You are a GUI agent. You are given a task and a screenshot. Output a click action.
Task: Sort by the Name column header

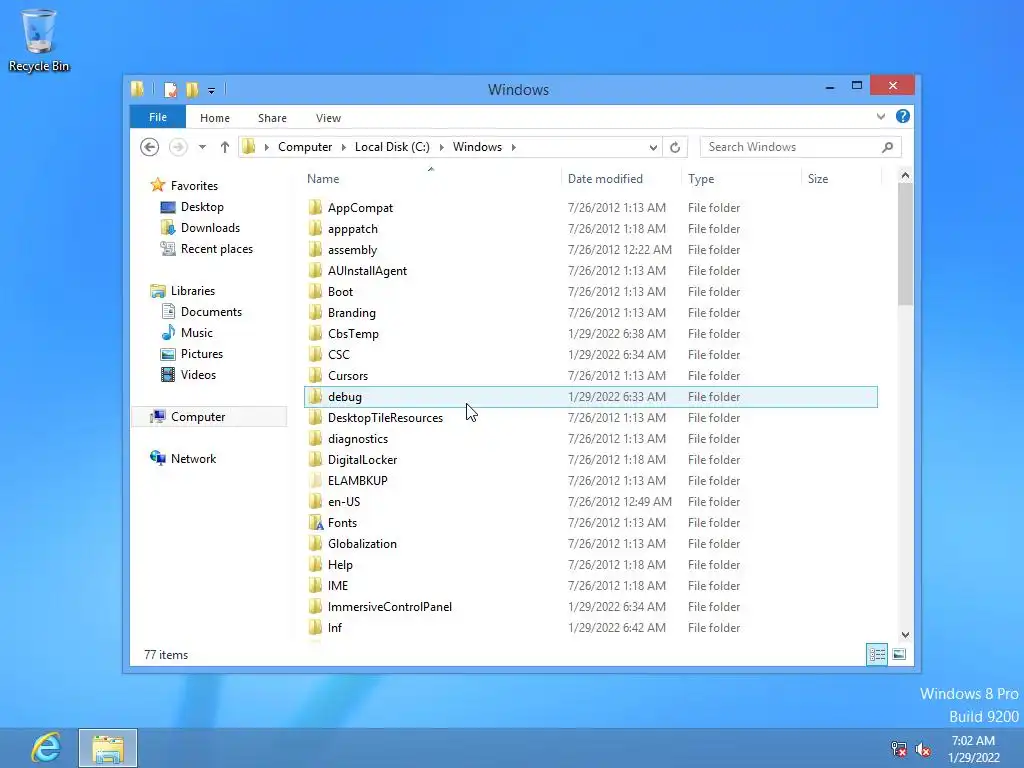[x=323, y=179]
